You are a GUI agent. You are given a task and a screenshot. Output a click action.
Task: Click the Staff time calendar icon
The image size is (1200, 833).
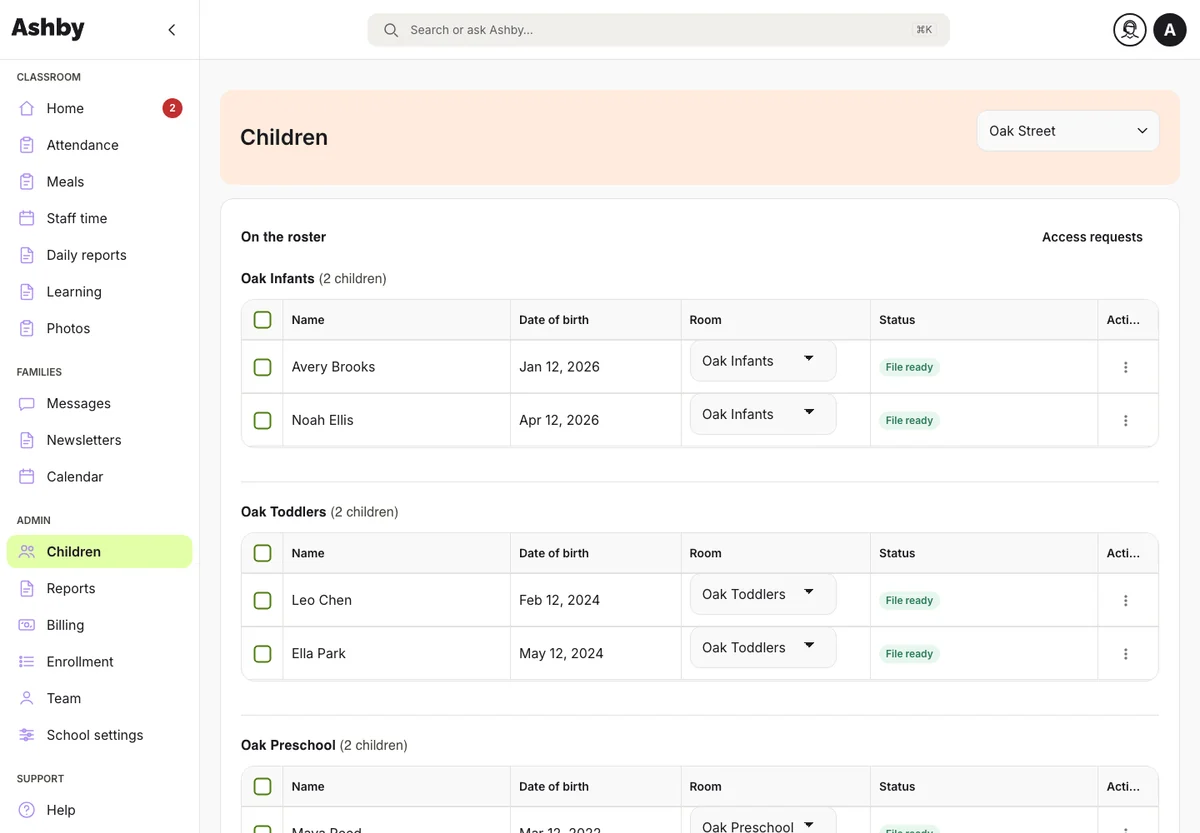27,218
